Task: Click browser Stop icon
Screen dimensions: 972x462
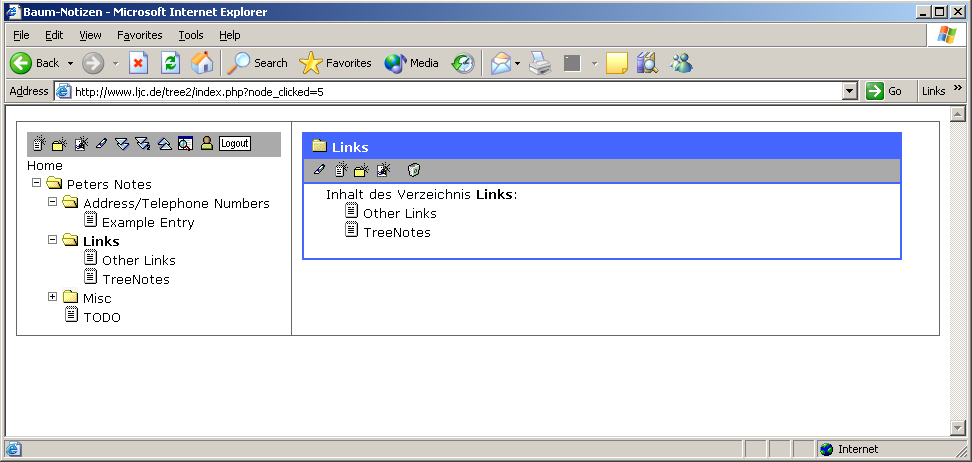Action: [x=139, y=63]
